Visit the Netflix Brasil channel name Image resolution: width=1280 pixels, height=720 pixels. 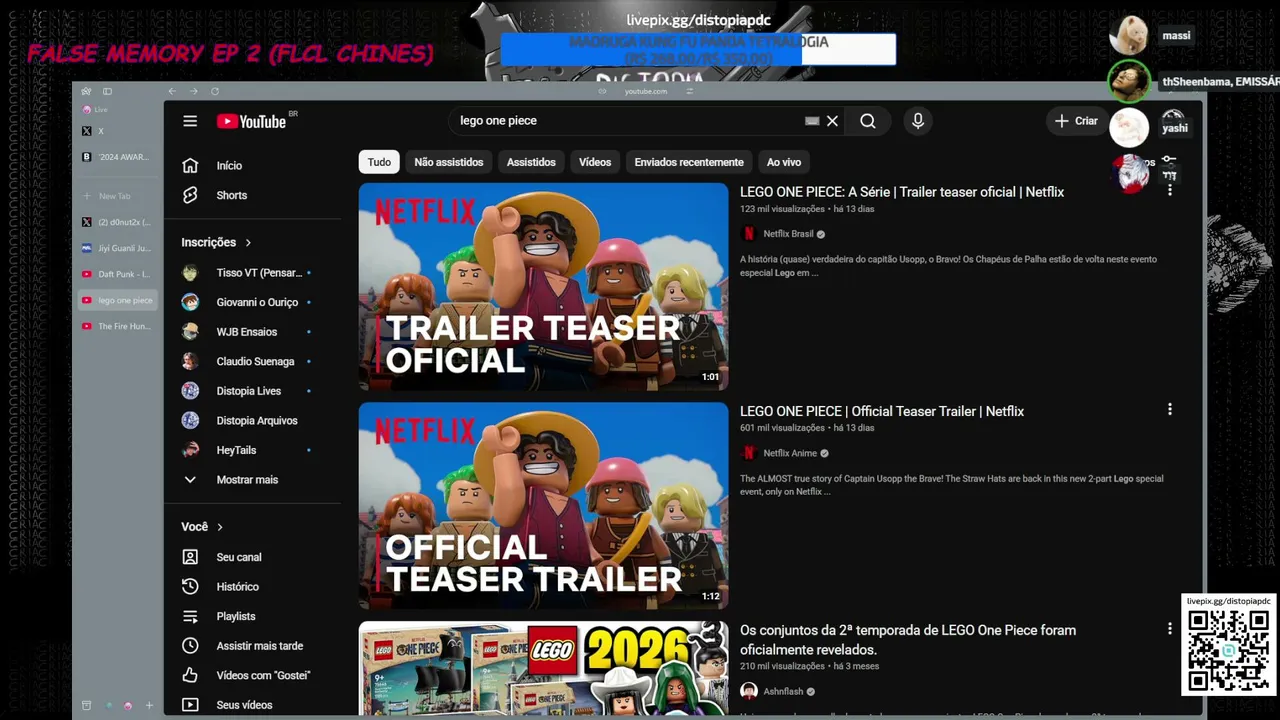pos(788,234)
